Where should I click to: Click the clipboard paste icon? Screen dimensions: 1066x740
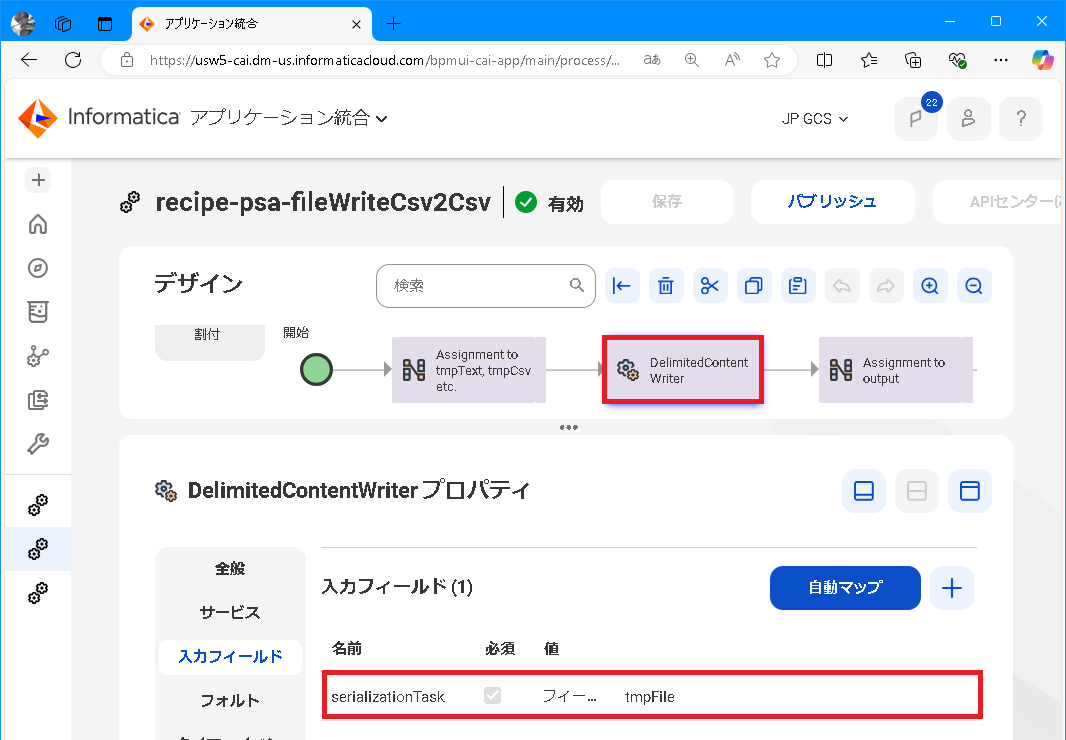[797, 286]
